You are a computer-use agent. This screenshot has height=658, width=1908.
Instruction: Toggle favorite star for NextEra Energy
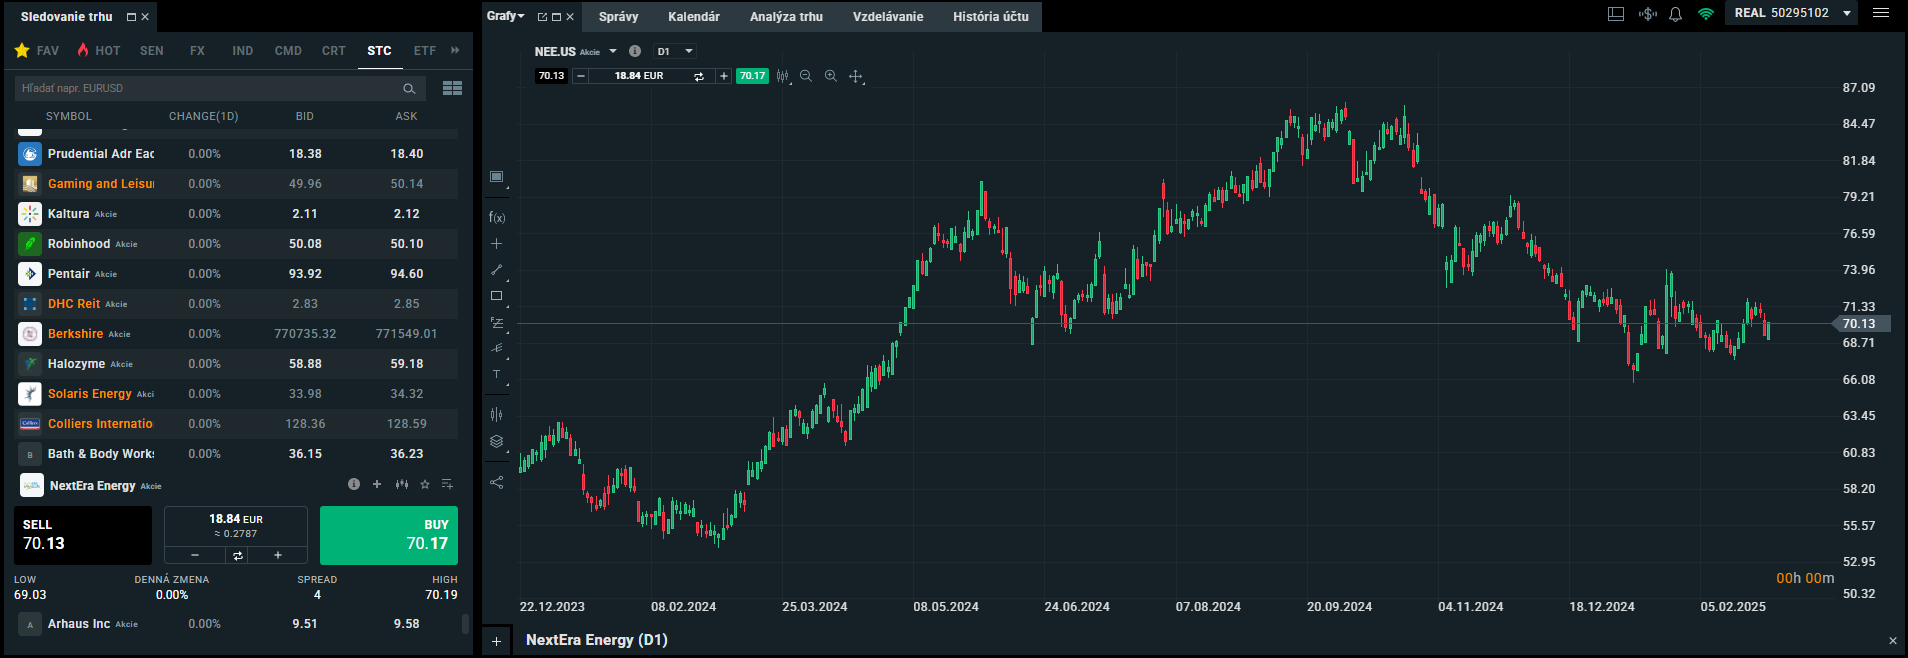pos(425,484)
